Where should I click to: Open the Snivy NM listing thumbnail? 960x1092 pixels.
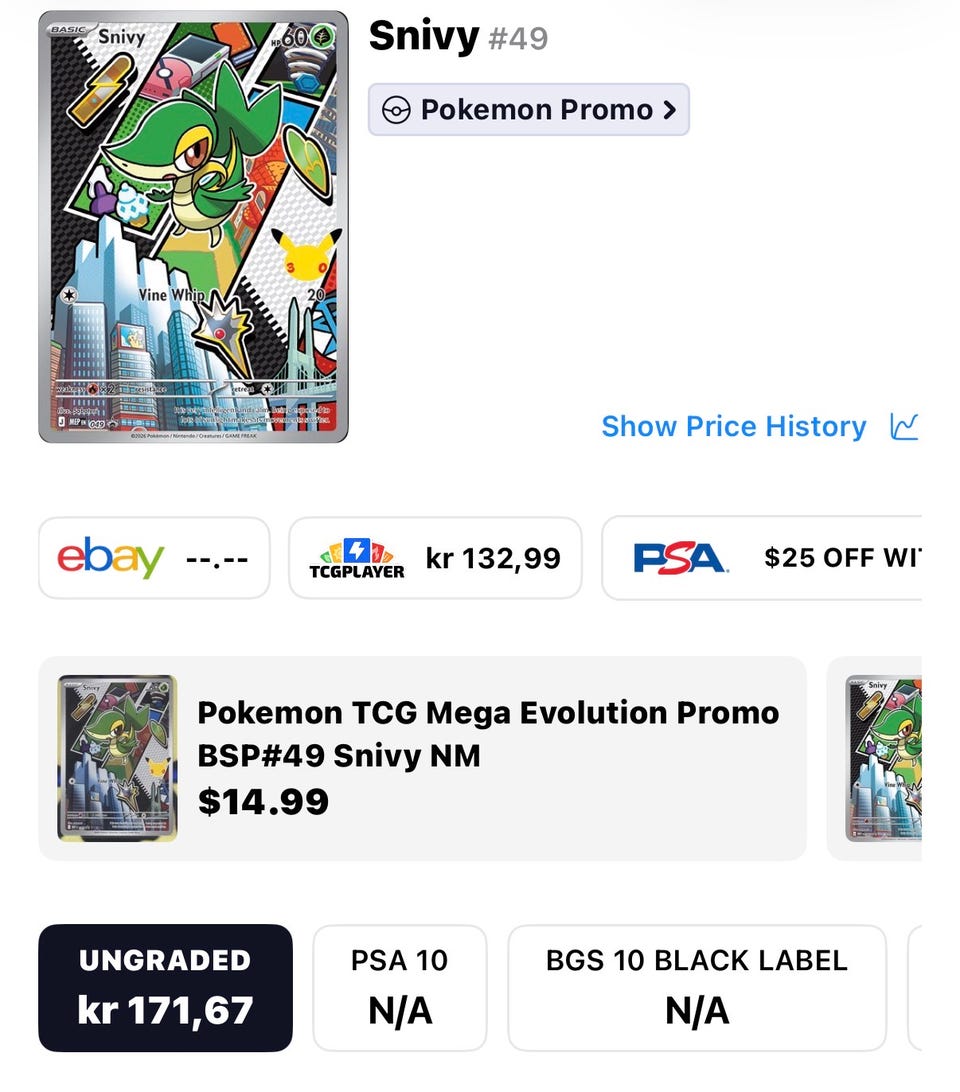point(117,758)
